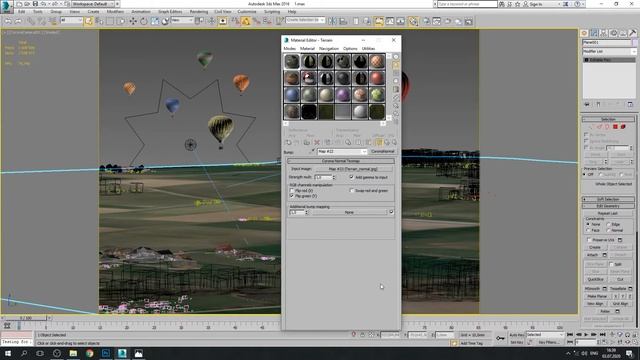Toggle the Preserve UVs checkbox
The height and width of the screenshot is (360, 640).
point(589,240)
